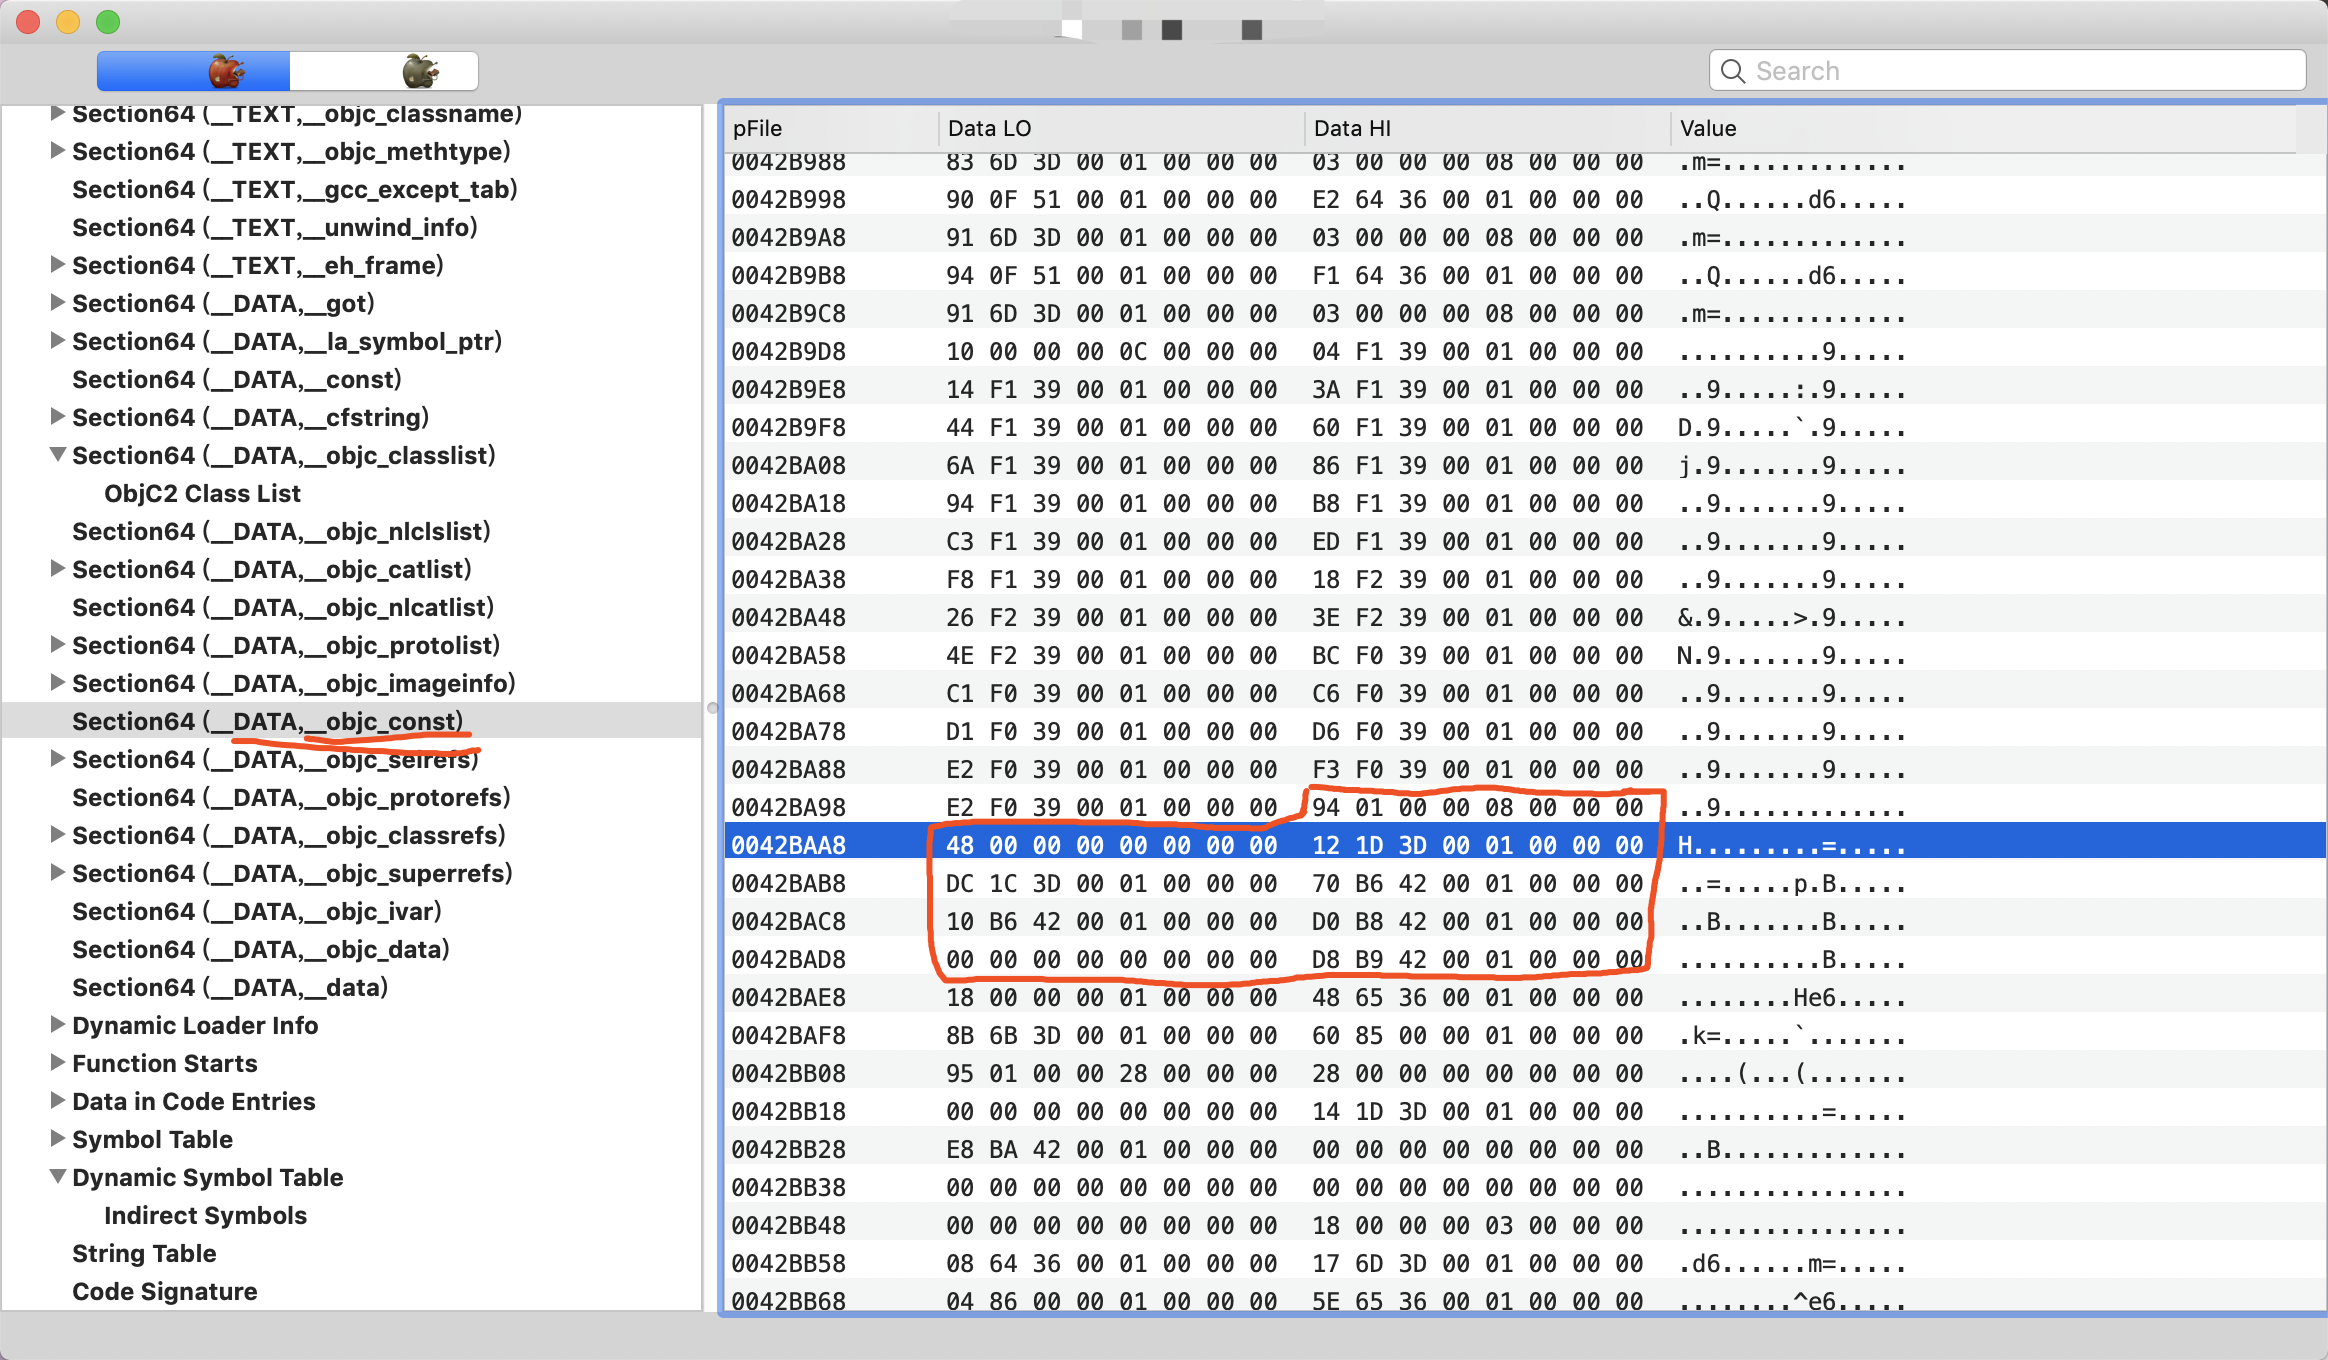Select the String Table item
The image size is (2328, 1360).
pyautogui.click(x=144, y=1253)
